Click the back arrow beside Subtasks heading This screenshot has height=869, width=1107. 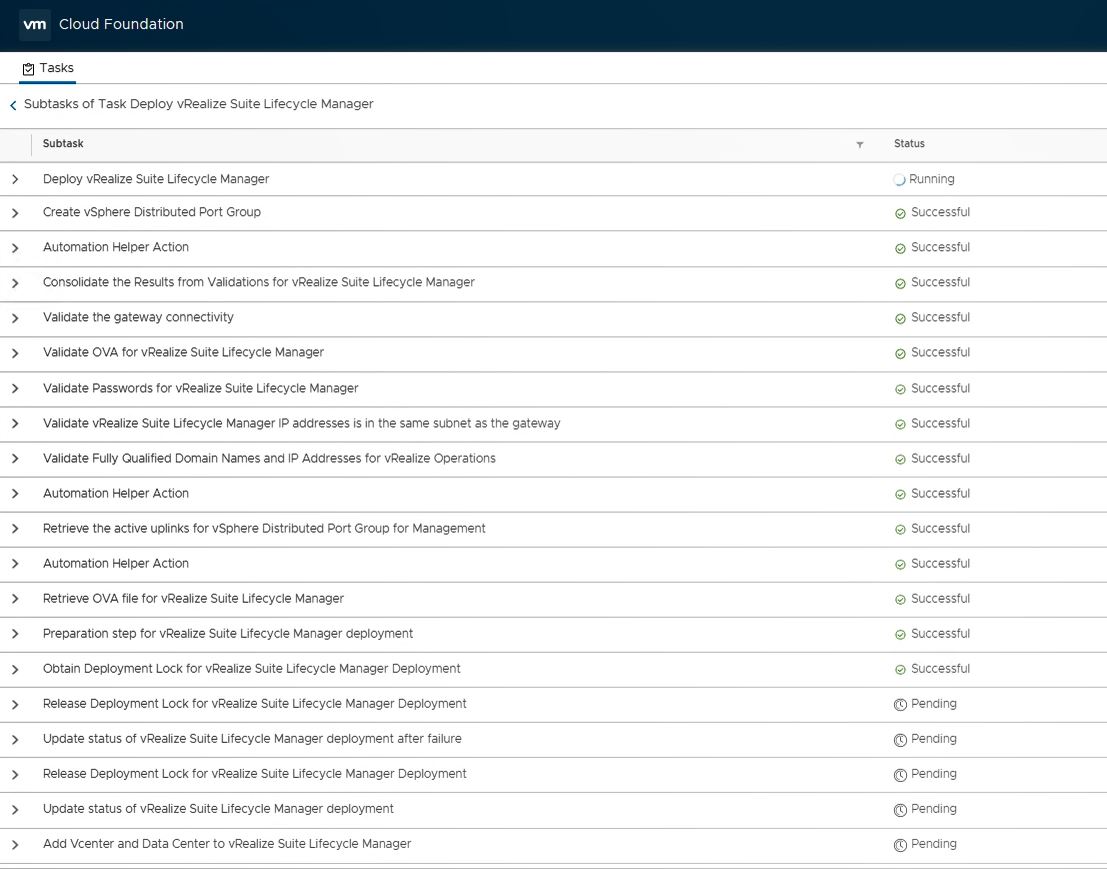pyautogui.click(x=13, y=105)
